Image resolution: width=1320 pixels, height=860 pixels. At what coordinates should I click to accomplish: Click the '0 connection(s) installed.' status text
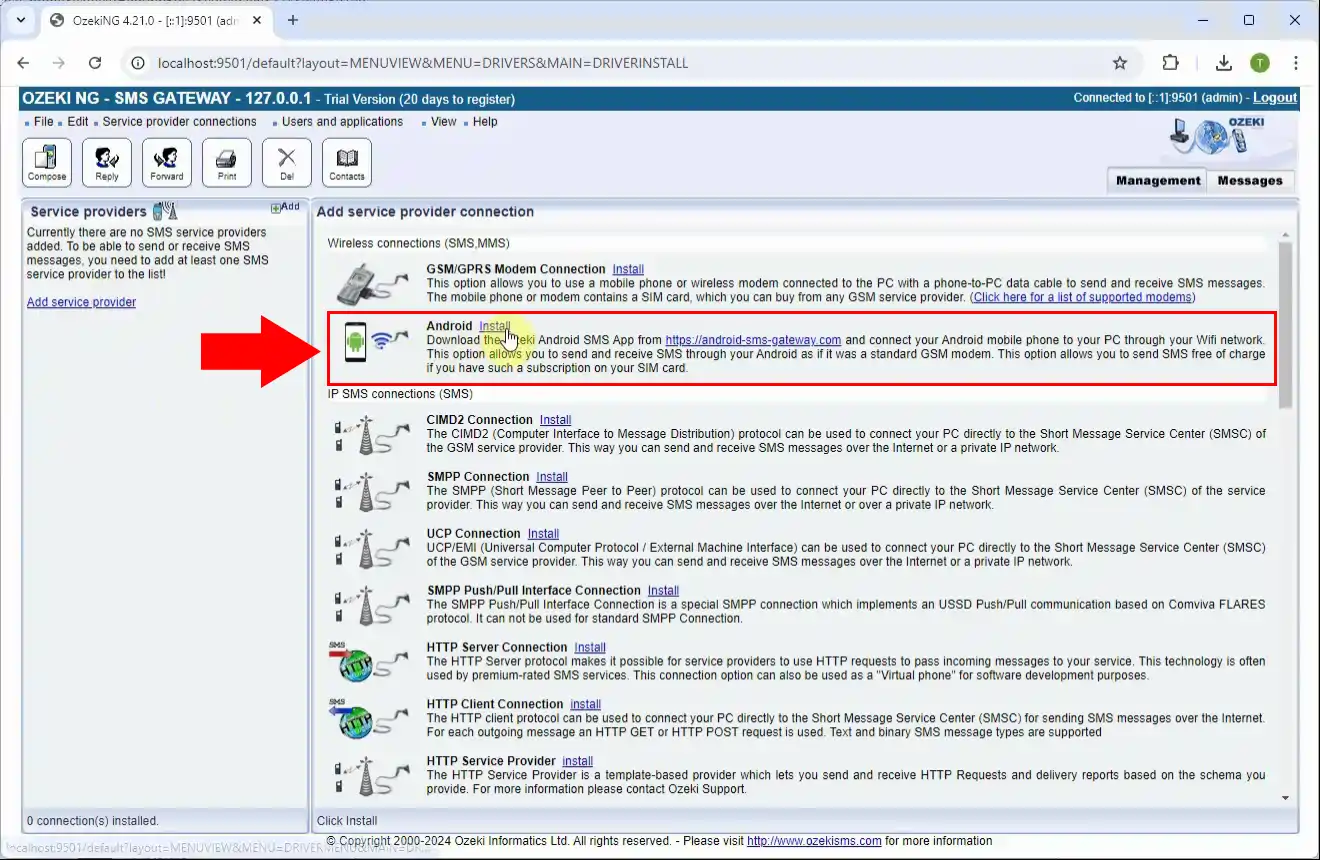pos(92,821)
